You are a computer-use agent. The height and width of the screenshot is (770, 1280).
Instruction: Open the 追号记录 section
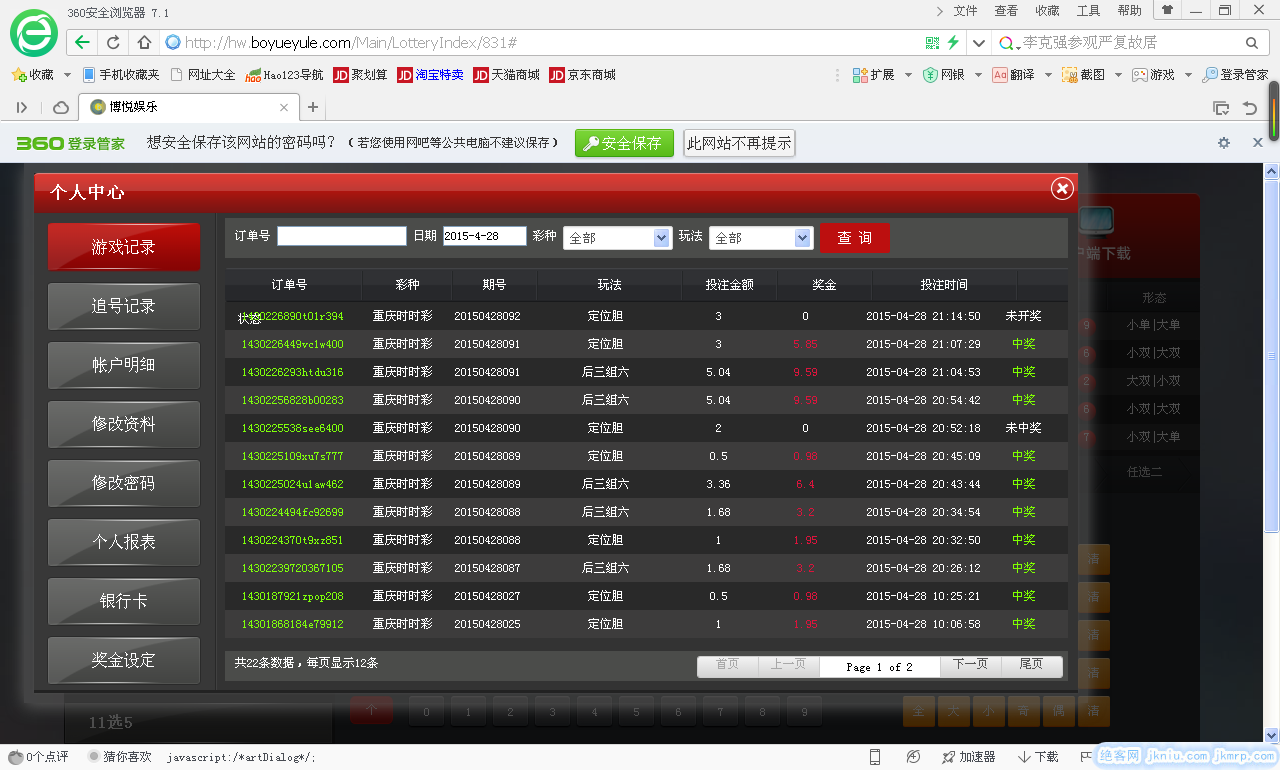click(x=124, y=306)
